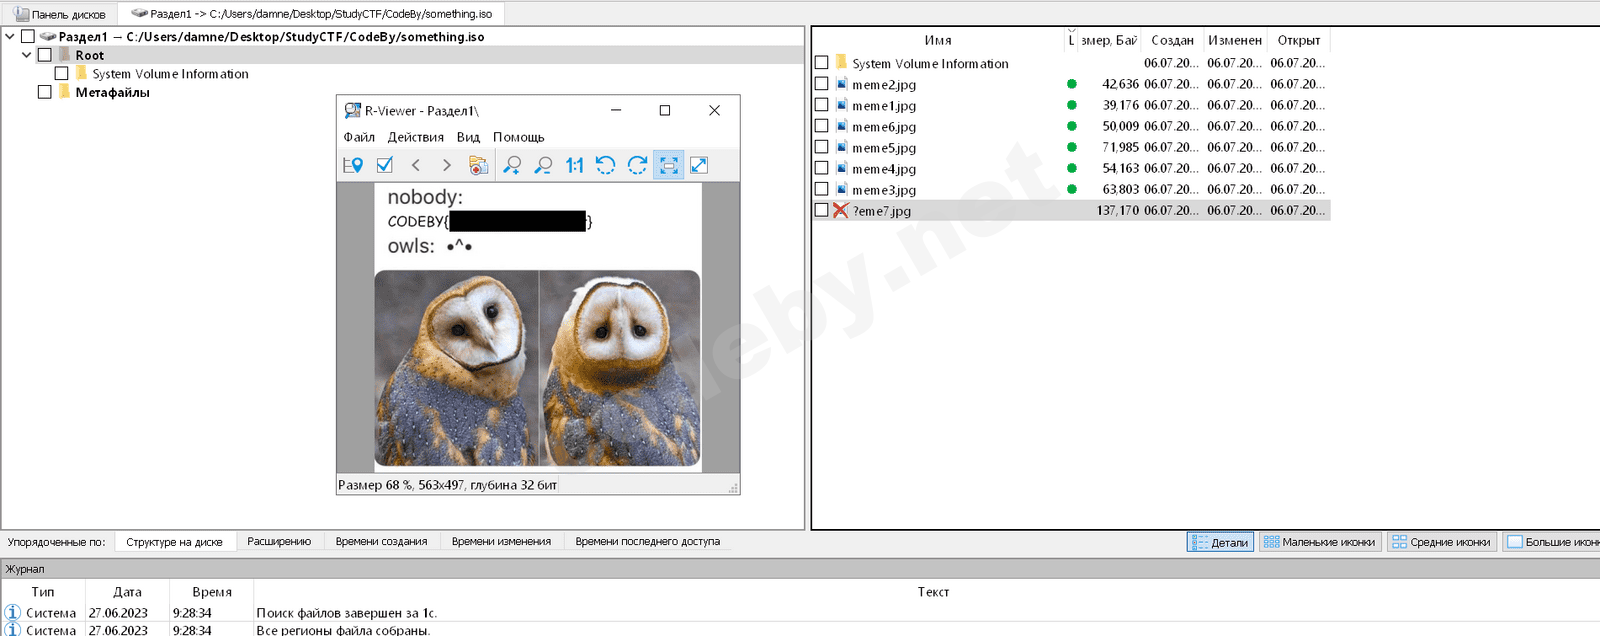Open the Действия menu in R-Viewer
Viewport: 1600px width, 636px height.
415,137
